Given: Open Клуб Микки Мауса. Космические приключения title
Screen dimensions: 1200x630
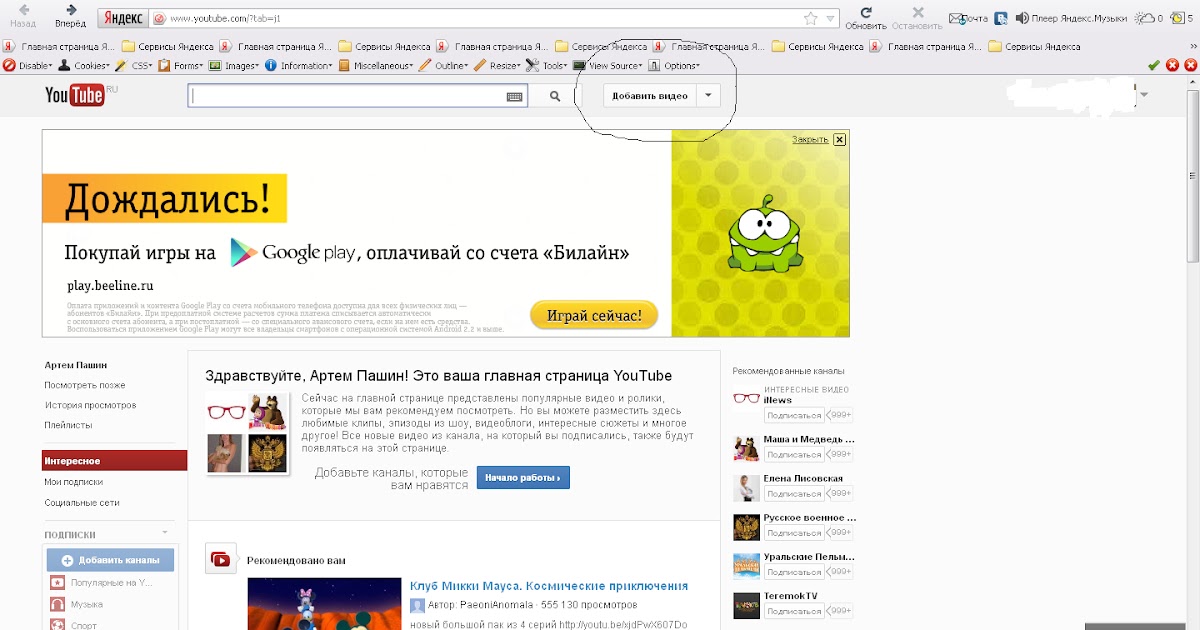Looking at the screenshot, I should 549,586.
